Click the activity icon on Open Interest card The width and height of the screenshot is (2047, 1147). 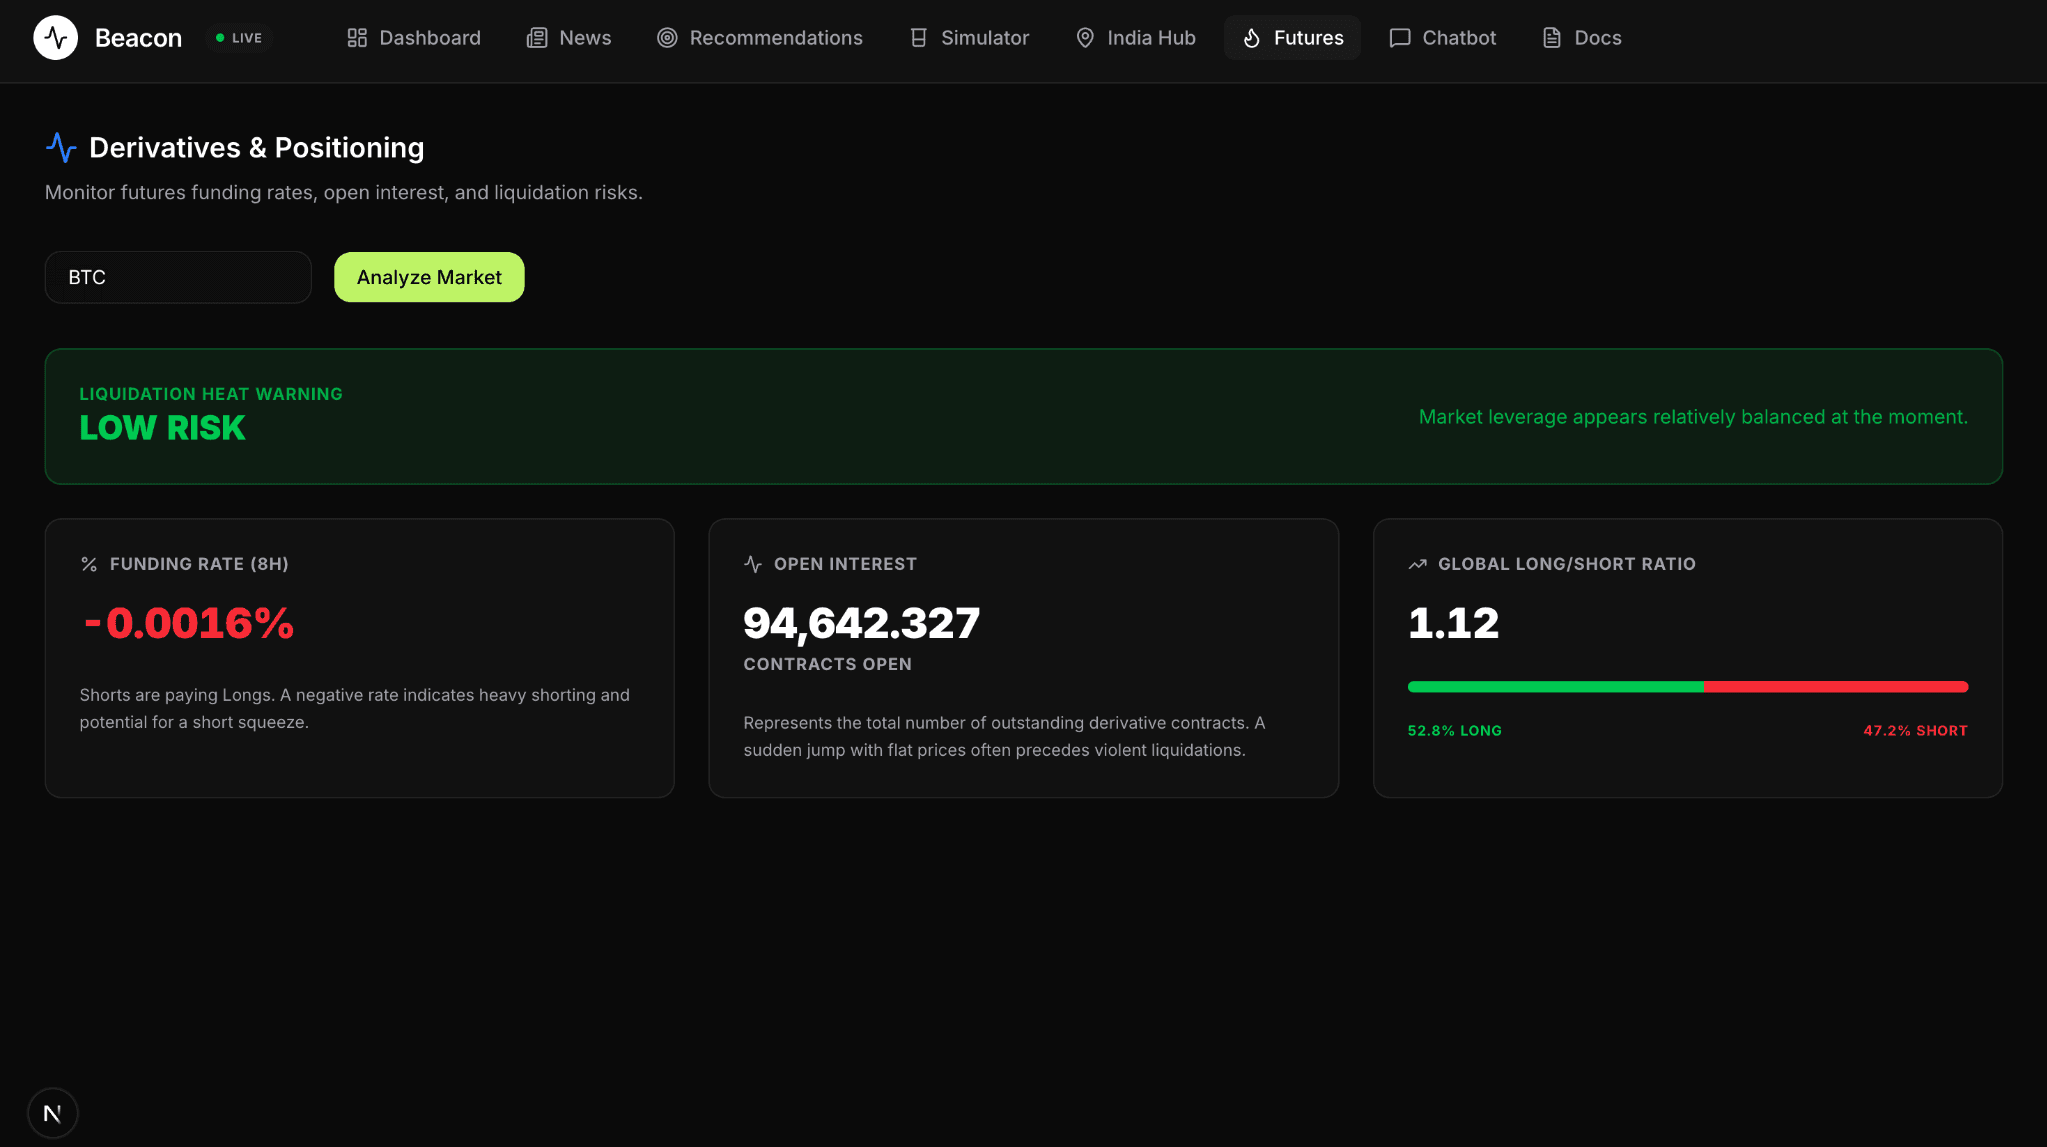[753, 564]
